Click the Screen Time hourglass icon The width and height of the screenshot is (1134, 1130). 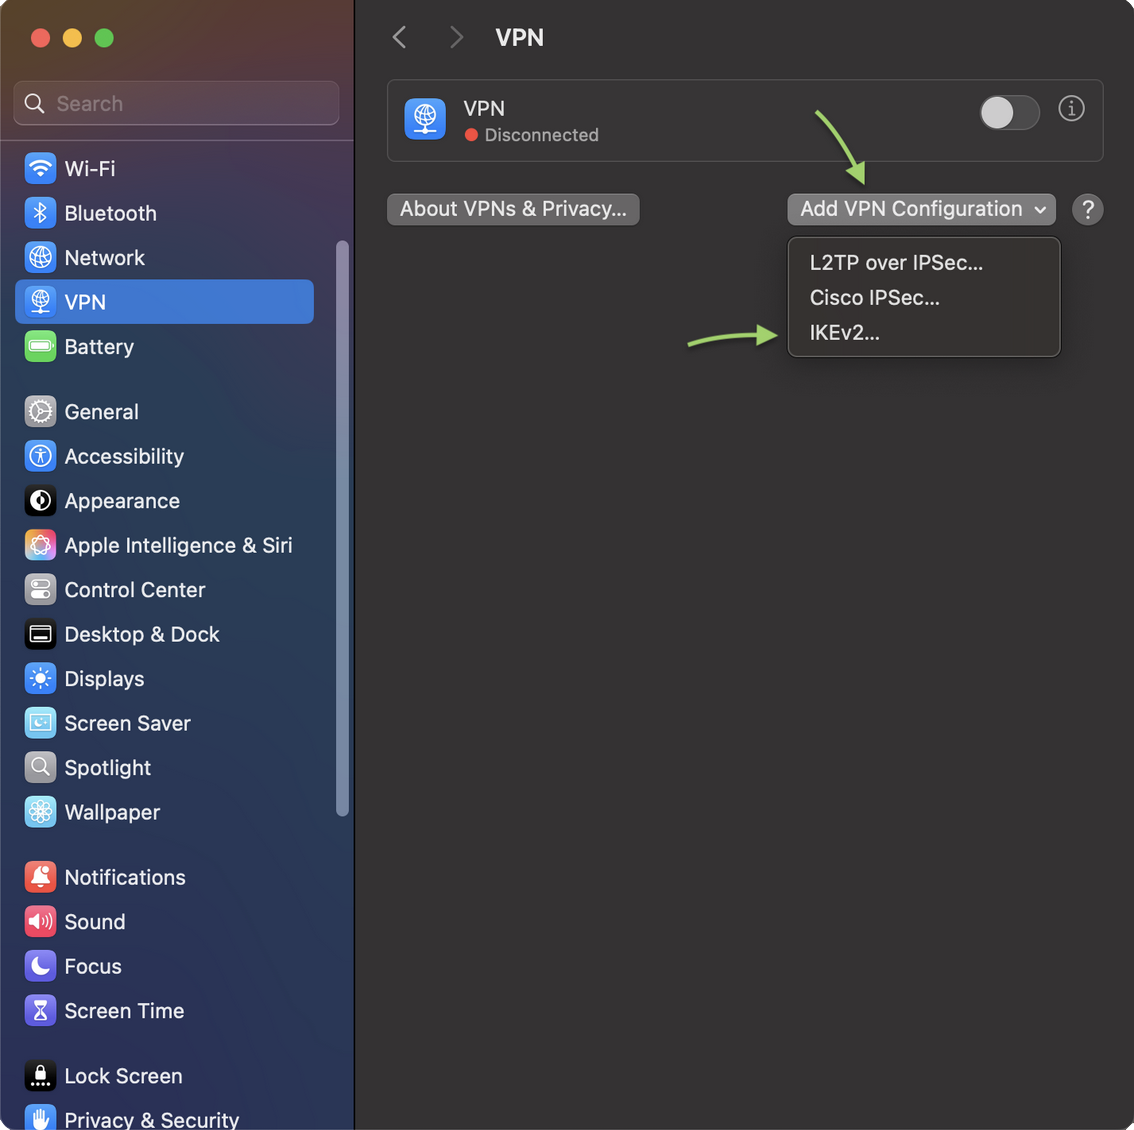point(40,1011)
